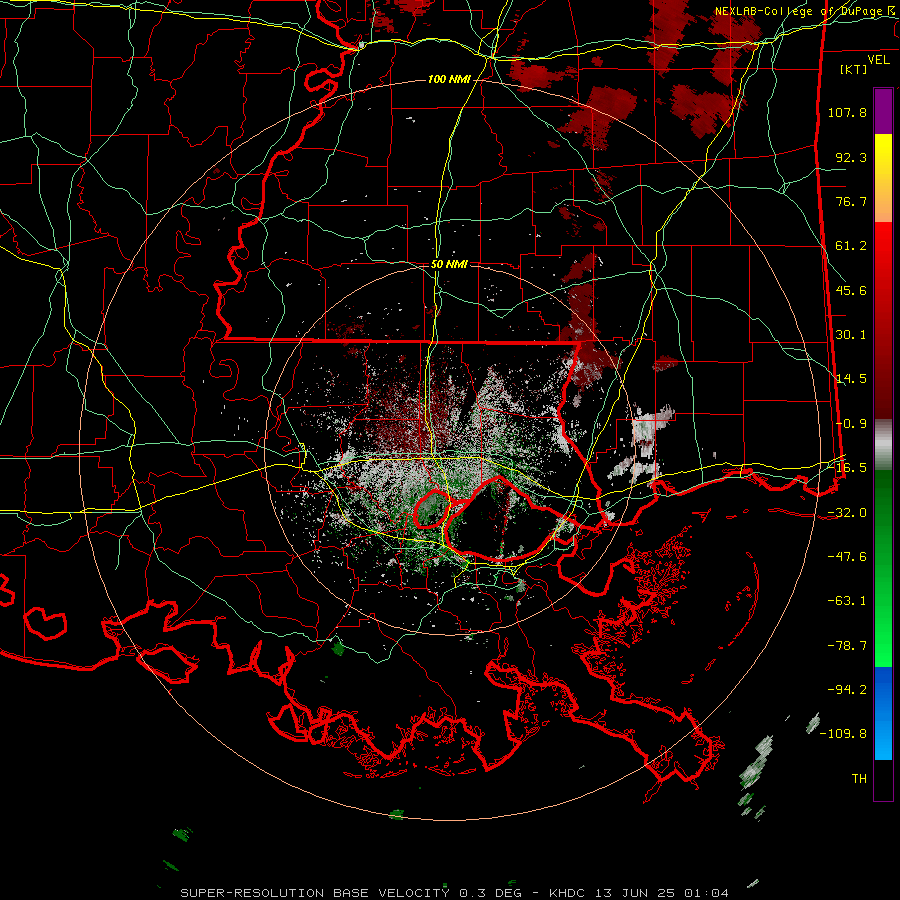
Task: Click the [KT] units label
Action: click(852, 69)
